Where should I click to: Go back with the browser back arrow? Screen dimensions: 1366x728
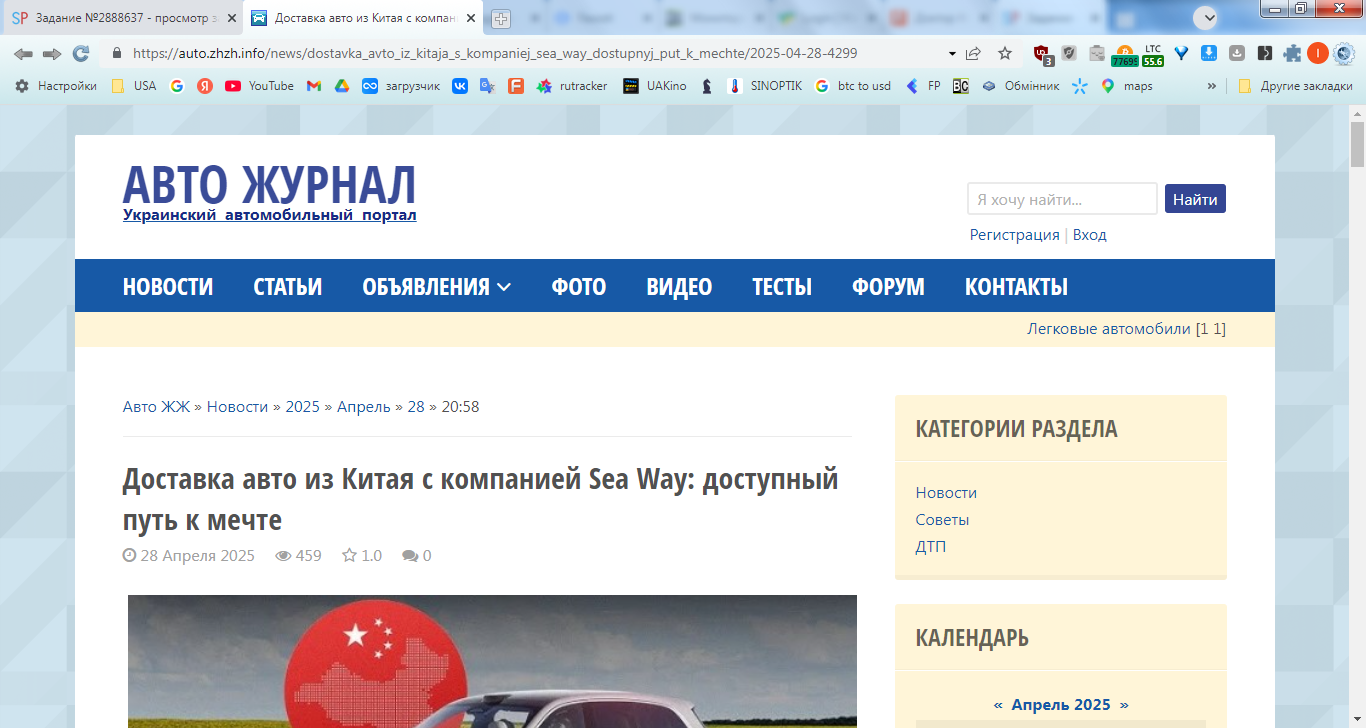[x=23, y=54]
